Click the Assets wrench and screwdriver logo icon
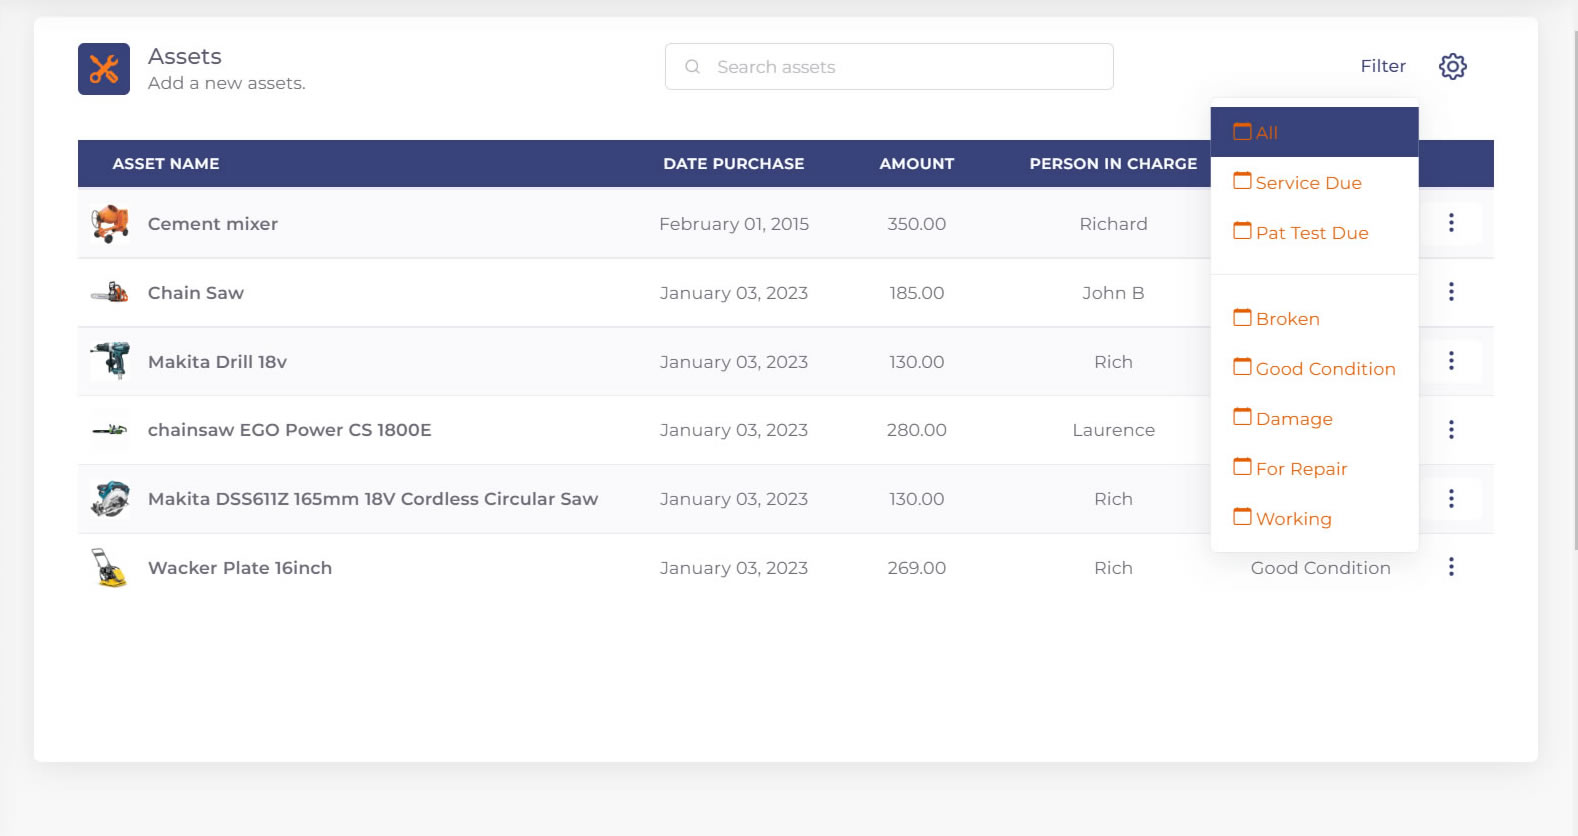 point(104,69)
